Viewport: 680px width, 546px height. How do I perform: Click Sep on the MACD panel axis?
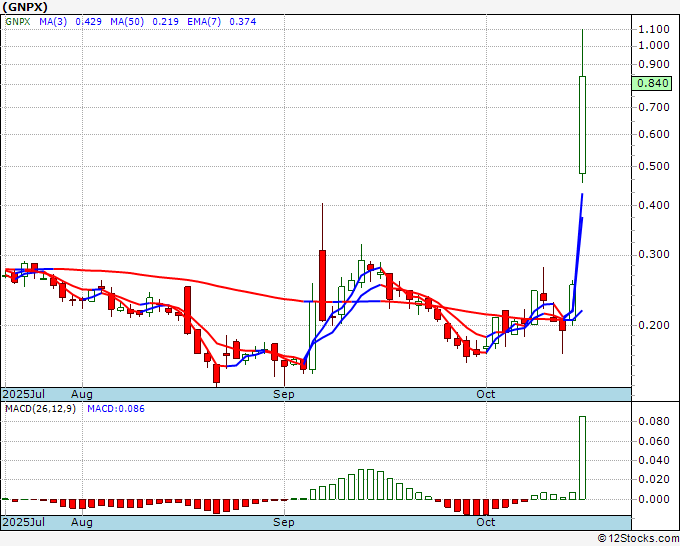pyautogui.click(x=284, y=522)
